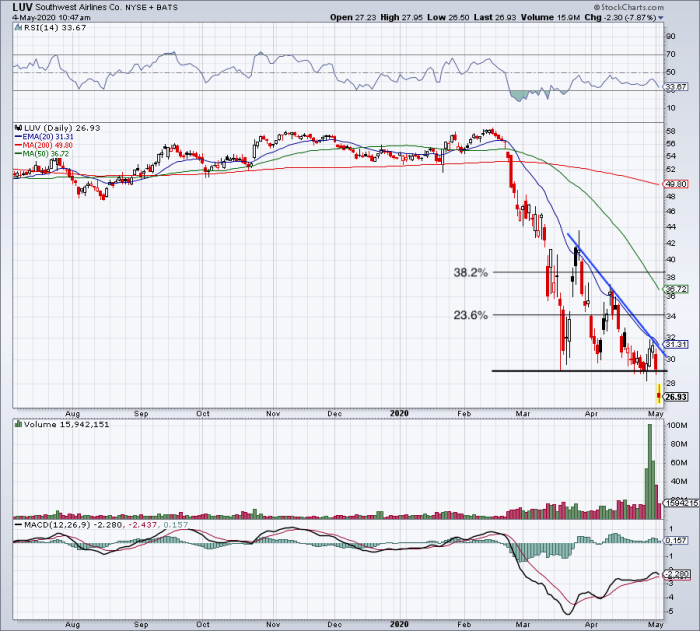Click the tallest green volume bar near 100M
Image resolution: width=700 pixels, height=631 pixels.
click(x=650, y=471)
